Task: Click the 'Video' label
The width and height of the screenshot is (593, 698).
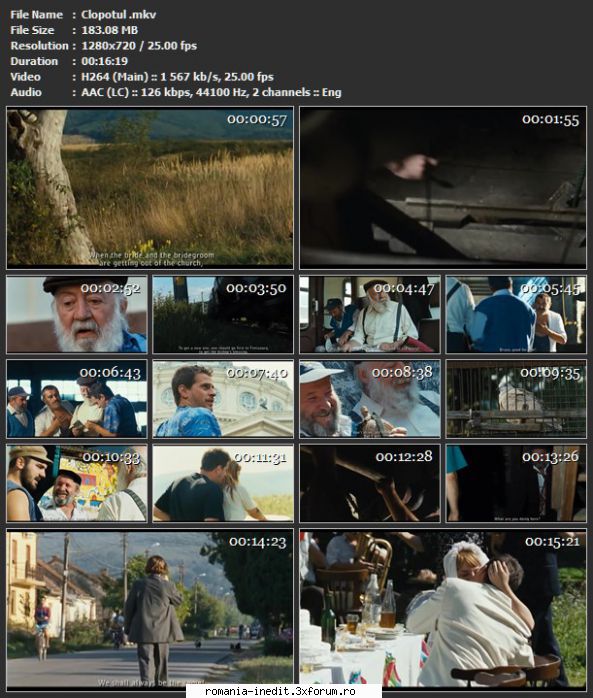Action: coord(25,77)
